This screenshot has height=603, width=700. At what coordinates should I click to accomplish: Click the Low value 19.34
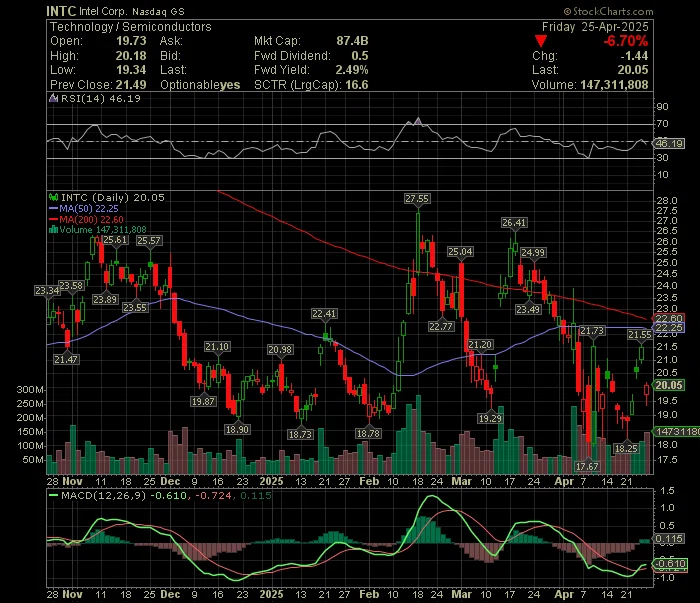(131, 70)
